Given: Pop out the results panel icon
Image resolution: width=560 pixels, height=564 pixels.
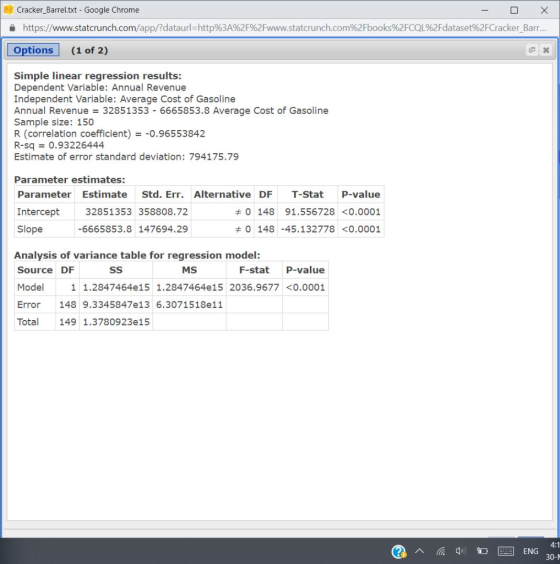Looking at the screenshot, I should (x=532, y=50).
